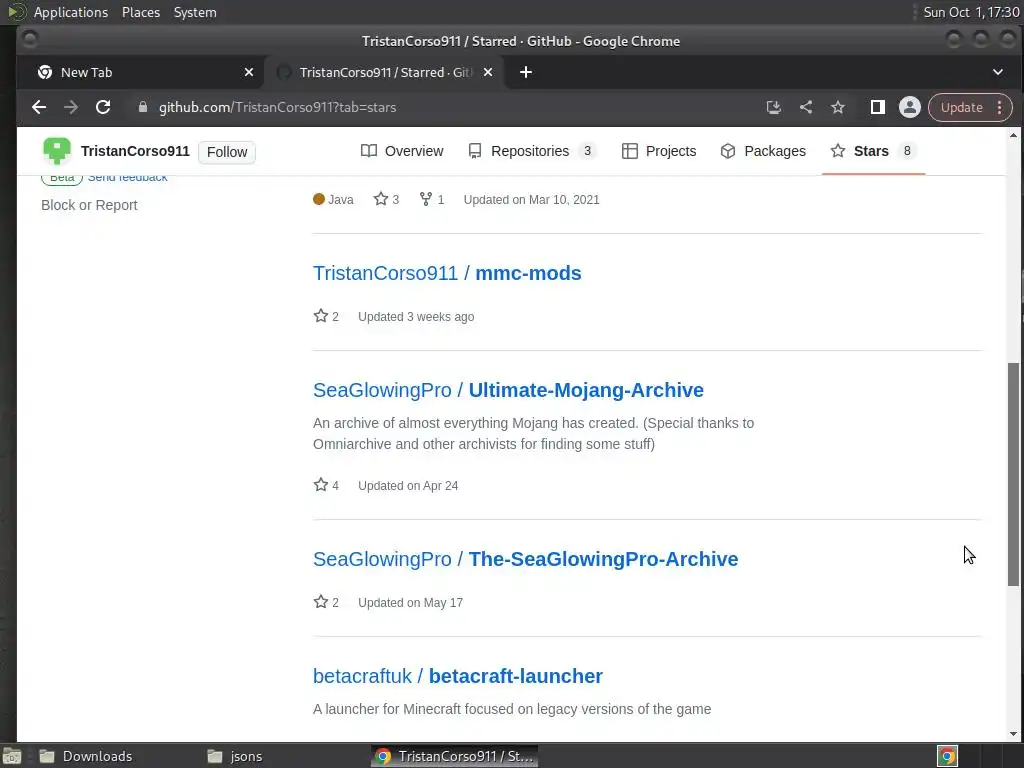Reload the GitHub page

[x=103, y=107]
